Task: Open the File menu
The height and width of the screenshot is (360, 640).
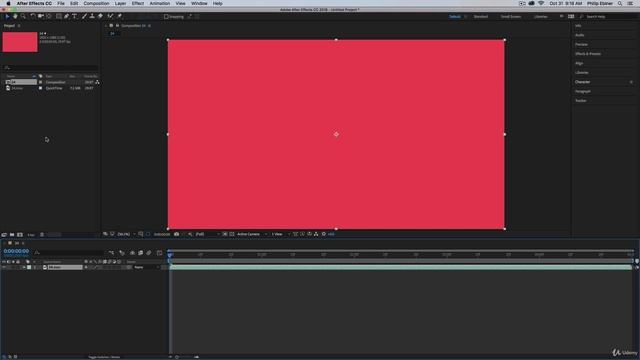Action: [x=61, y=3]
